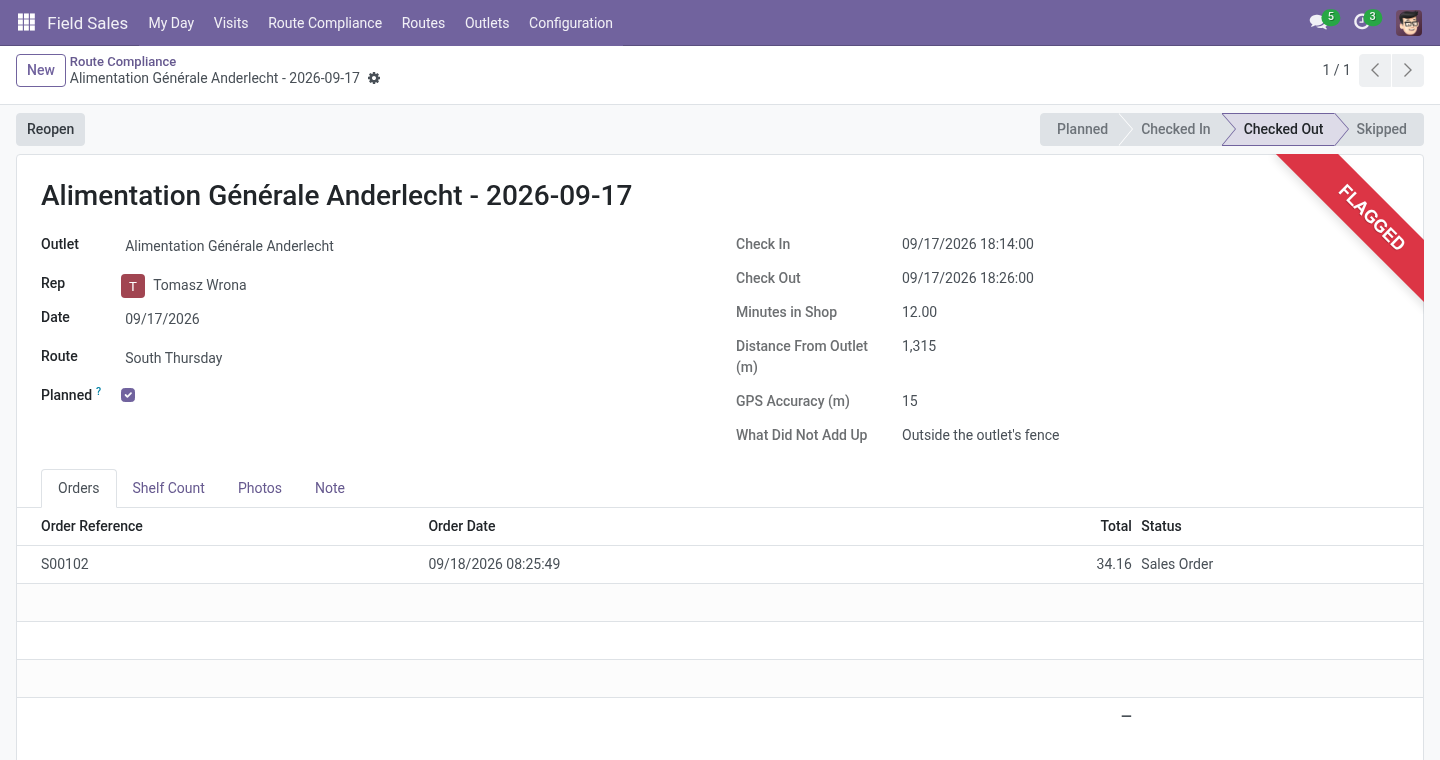Go to next record arrow
1440x760 pixels.
[1408, 70]
